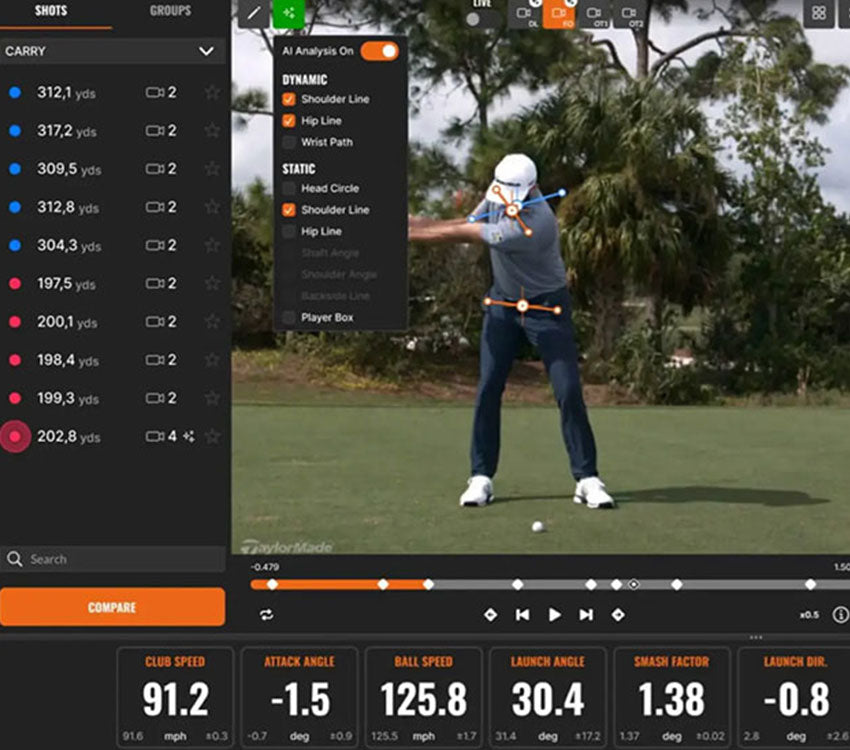The width and height of the screenshot is (850, 750).
Task: Check the Player Box option
Action: tap(289, 318)
